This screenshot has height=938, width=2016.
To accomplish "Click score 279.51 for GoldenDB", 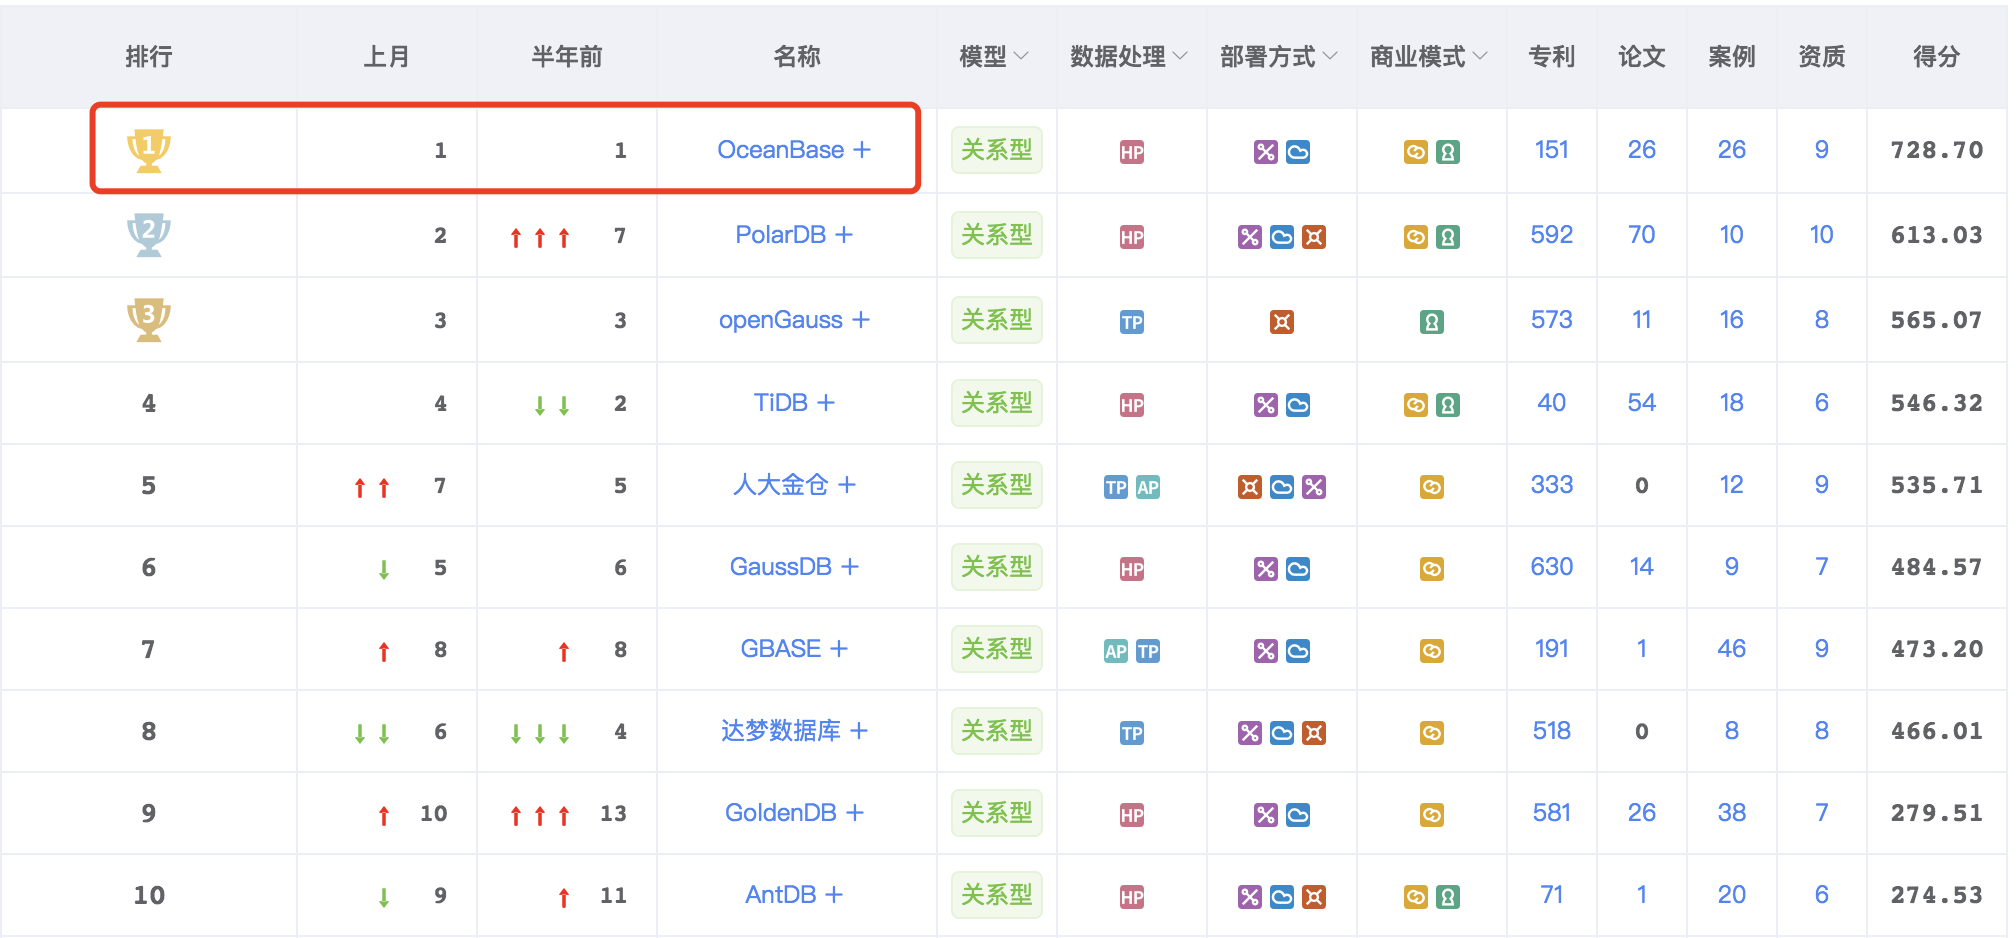I will [1937, 813].
